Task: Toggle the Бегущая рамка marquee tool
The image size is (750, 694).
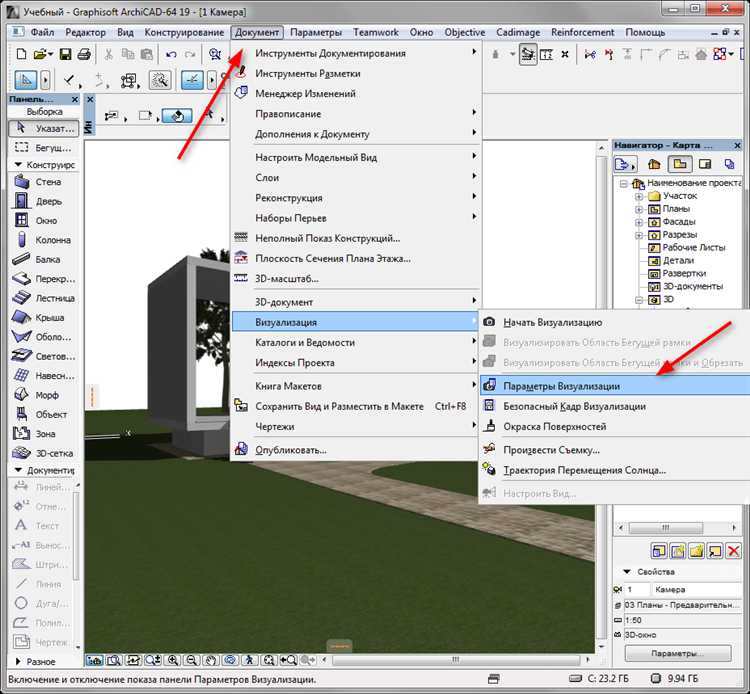Action: [40, 147]
